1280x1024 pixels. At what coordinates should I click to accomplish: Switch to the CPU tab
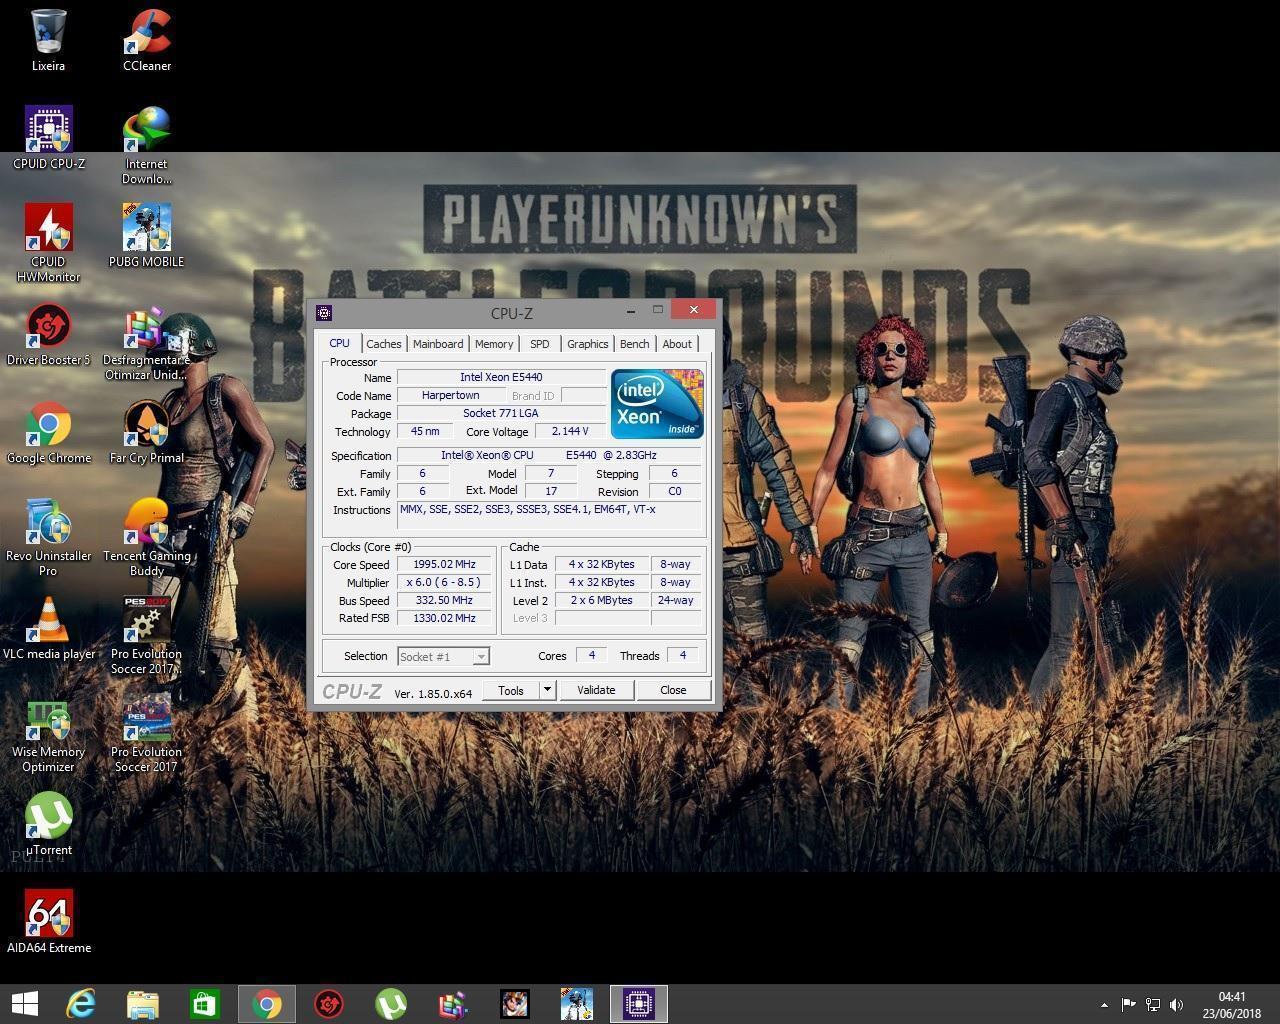[x=340, y=343]
